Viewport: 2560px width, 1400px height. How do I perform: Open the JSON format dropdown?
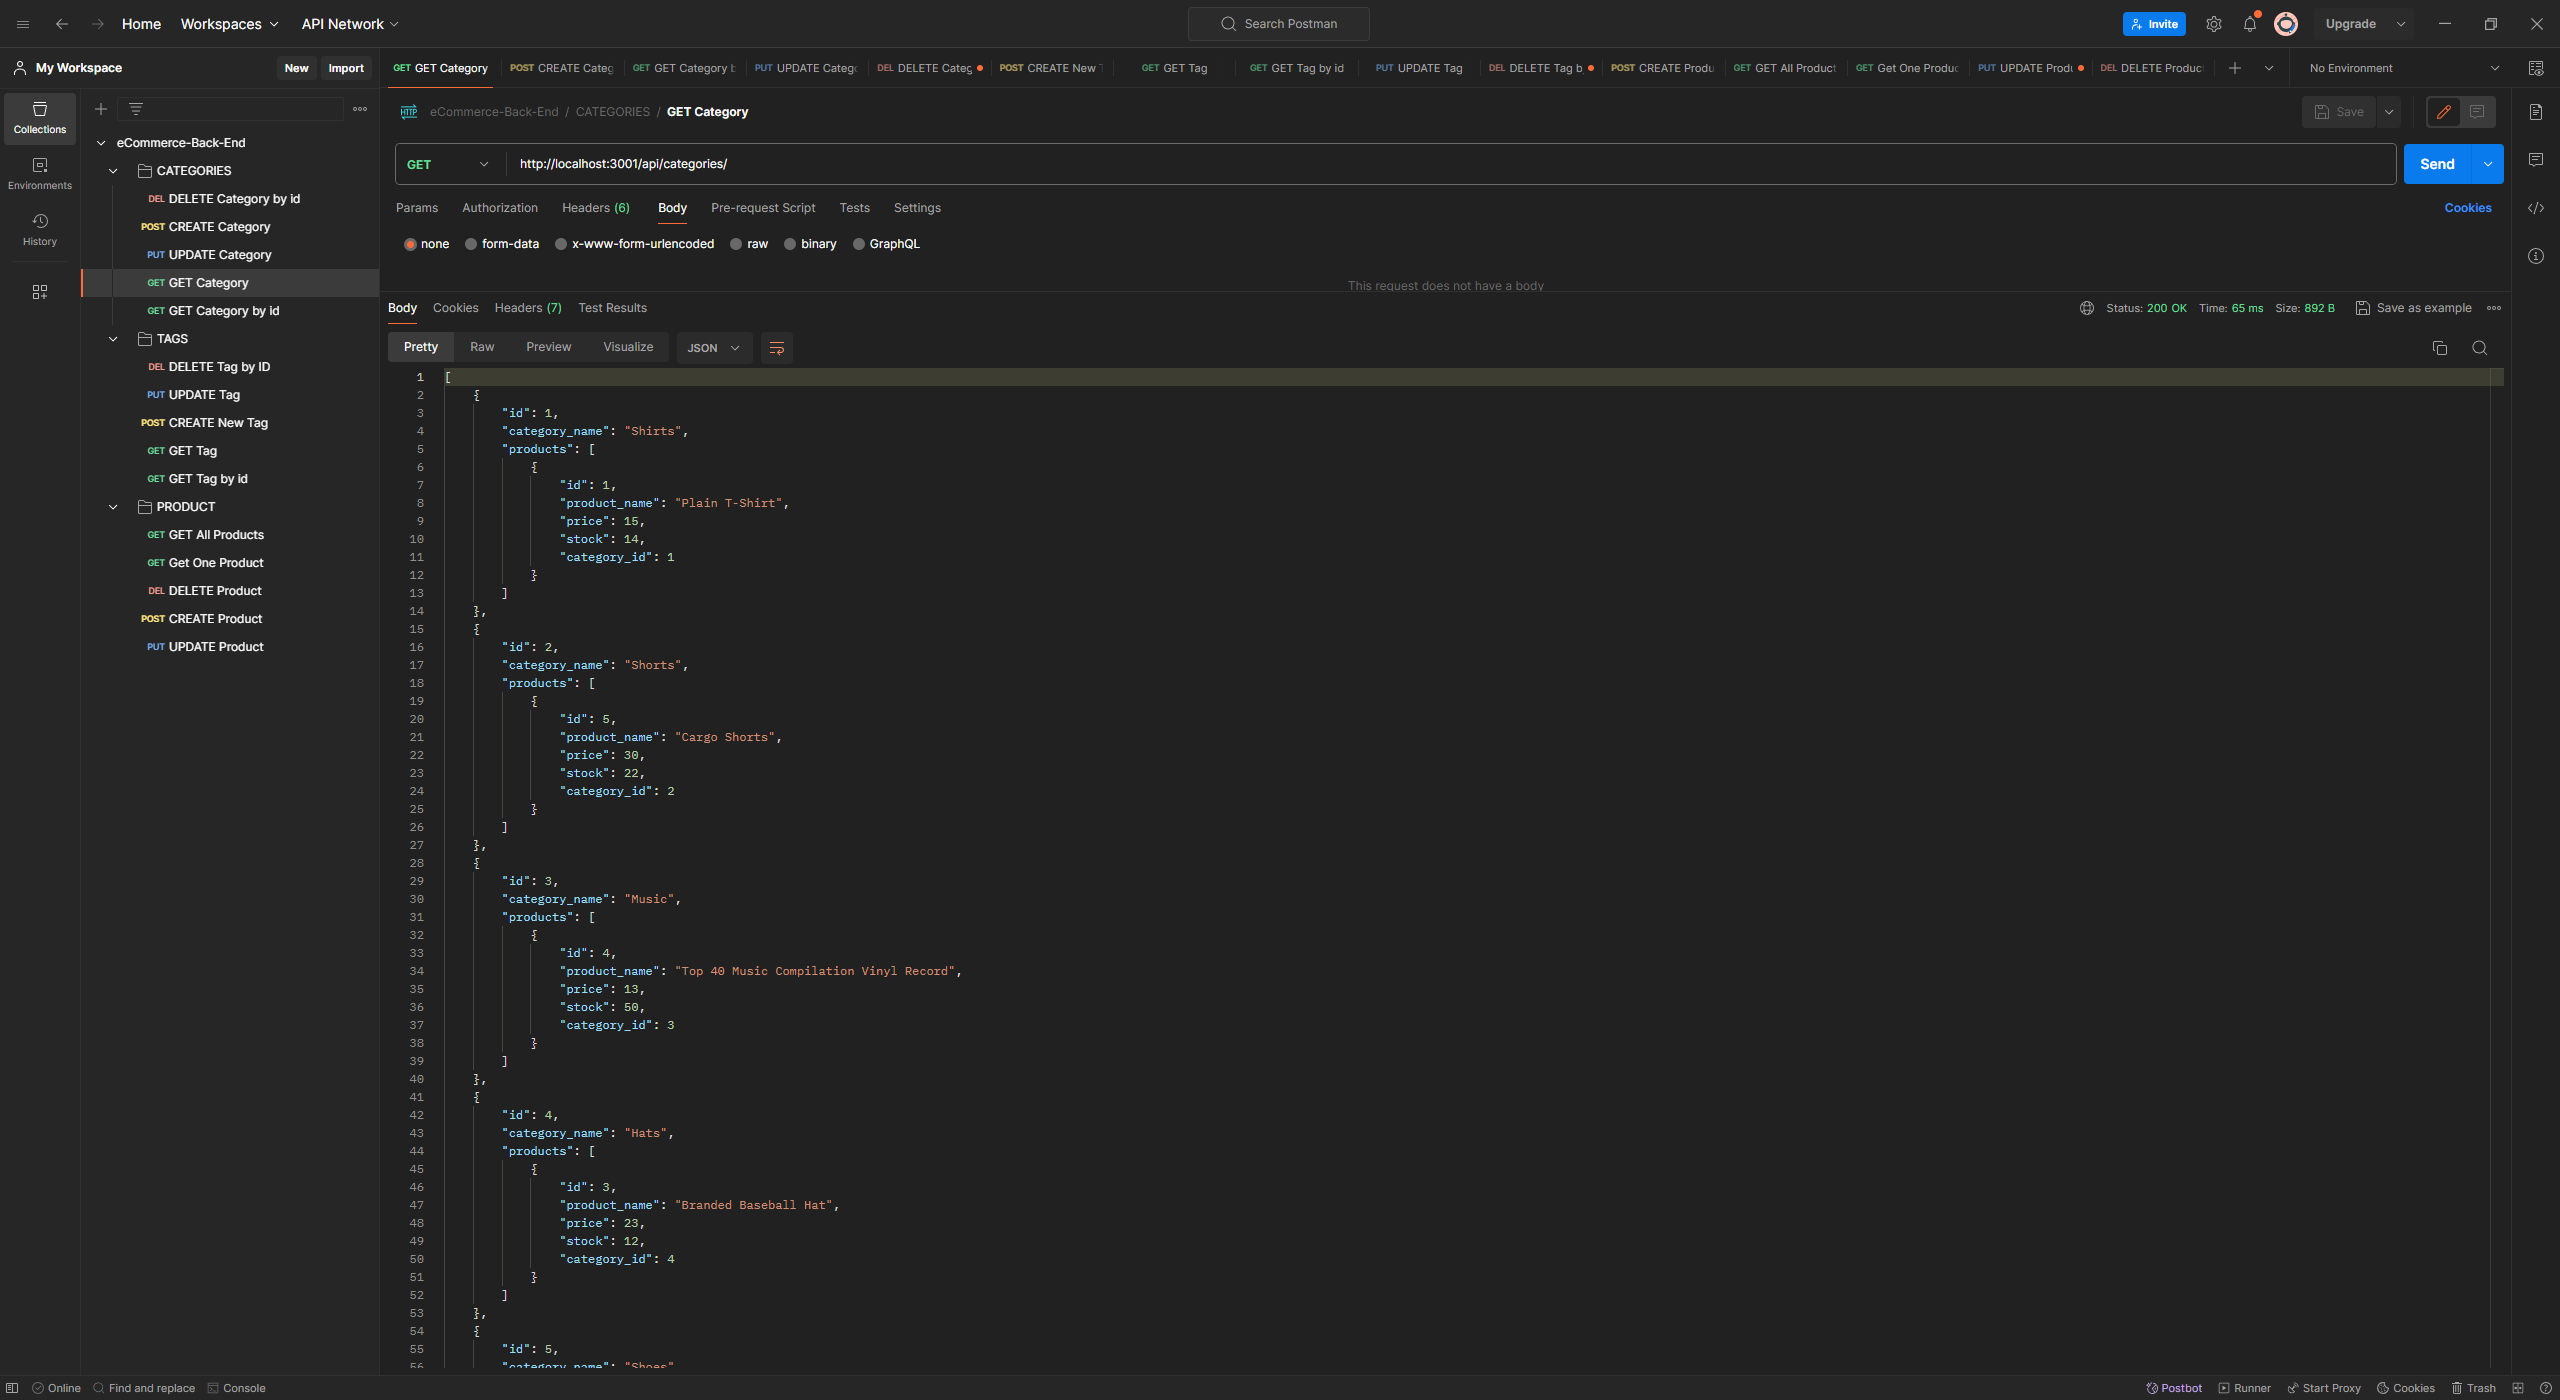(714, 348)
